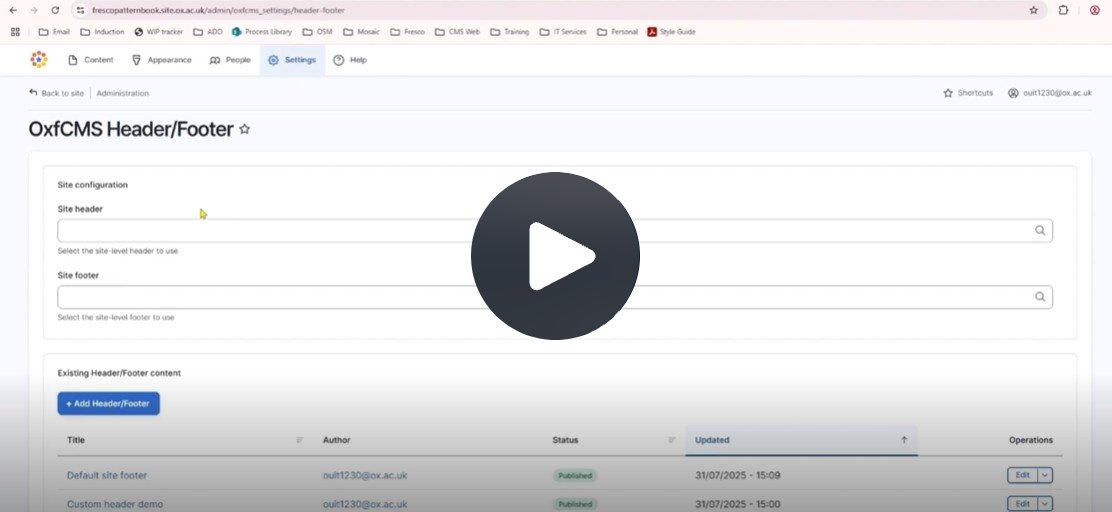Open the Shortcuts menu
The height and width of the screenshot is (512, 1112).
click(x=968, y=93)
